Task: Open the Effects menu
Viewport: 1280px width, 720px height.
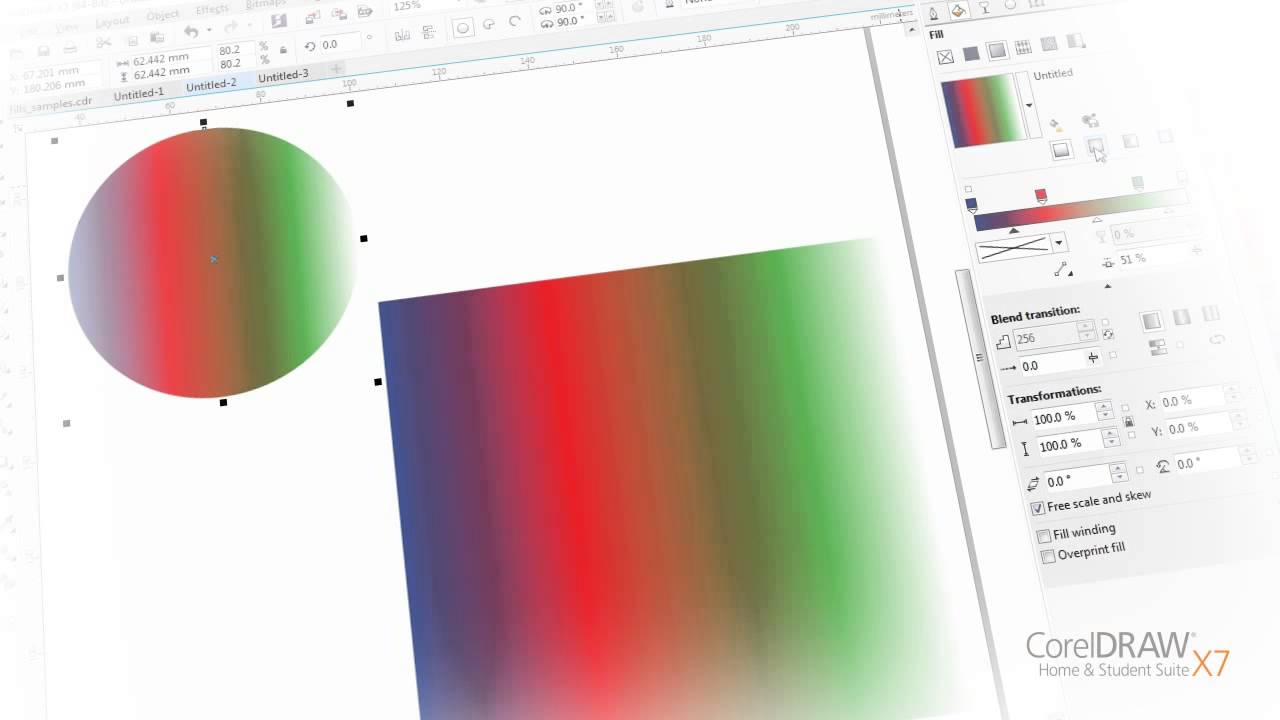Action: (x=212, y=9)
